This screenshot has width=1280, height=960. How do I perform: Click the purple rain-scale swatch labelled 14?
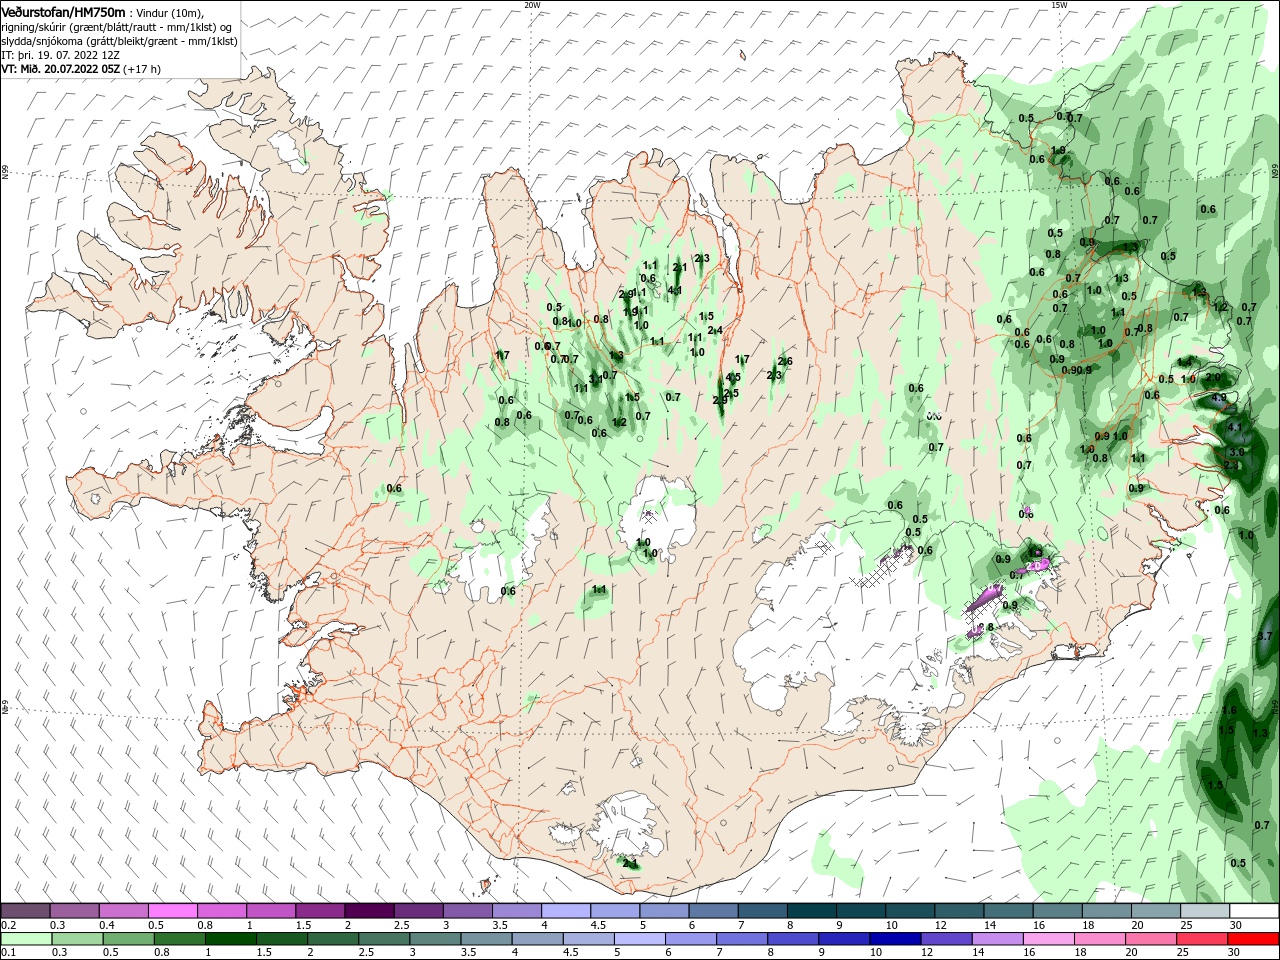click(x=998, y=939)
